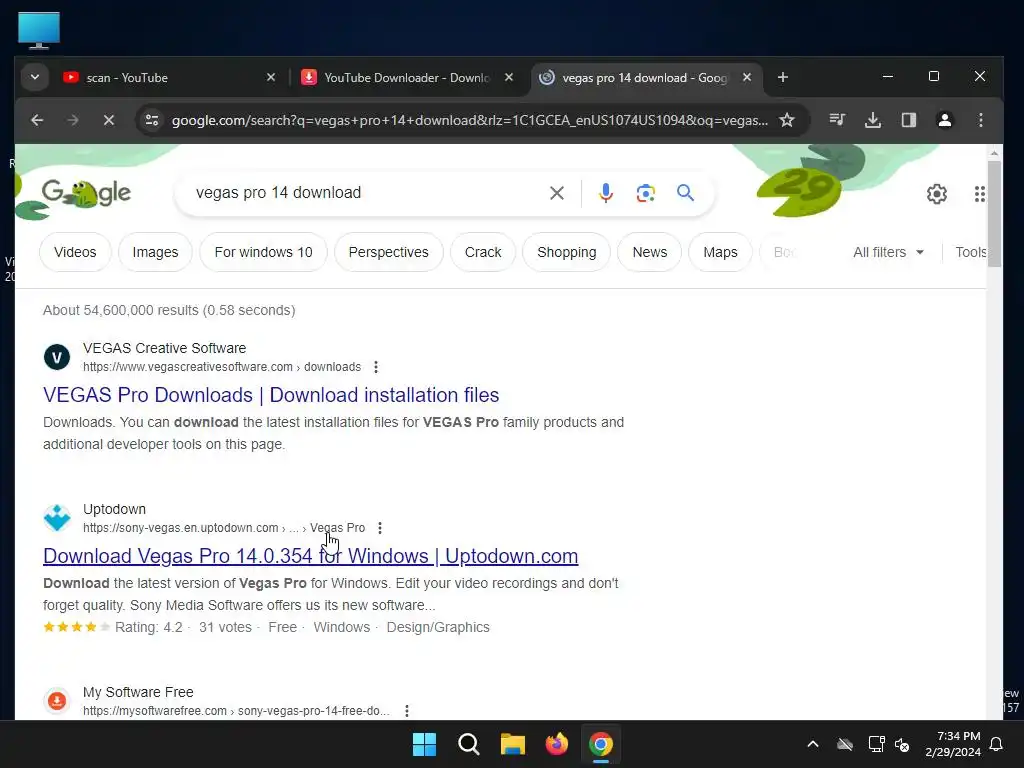This screenshot has width=1024, height=768.
Task: Open options for the VEGAS Creative Software result
Action: pos(376,367)
